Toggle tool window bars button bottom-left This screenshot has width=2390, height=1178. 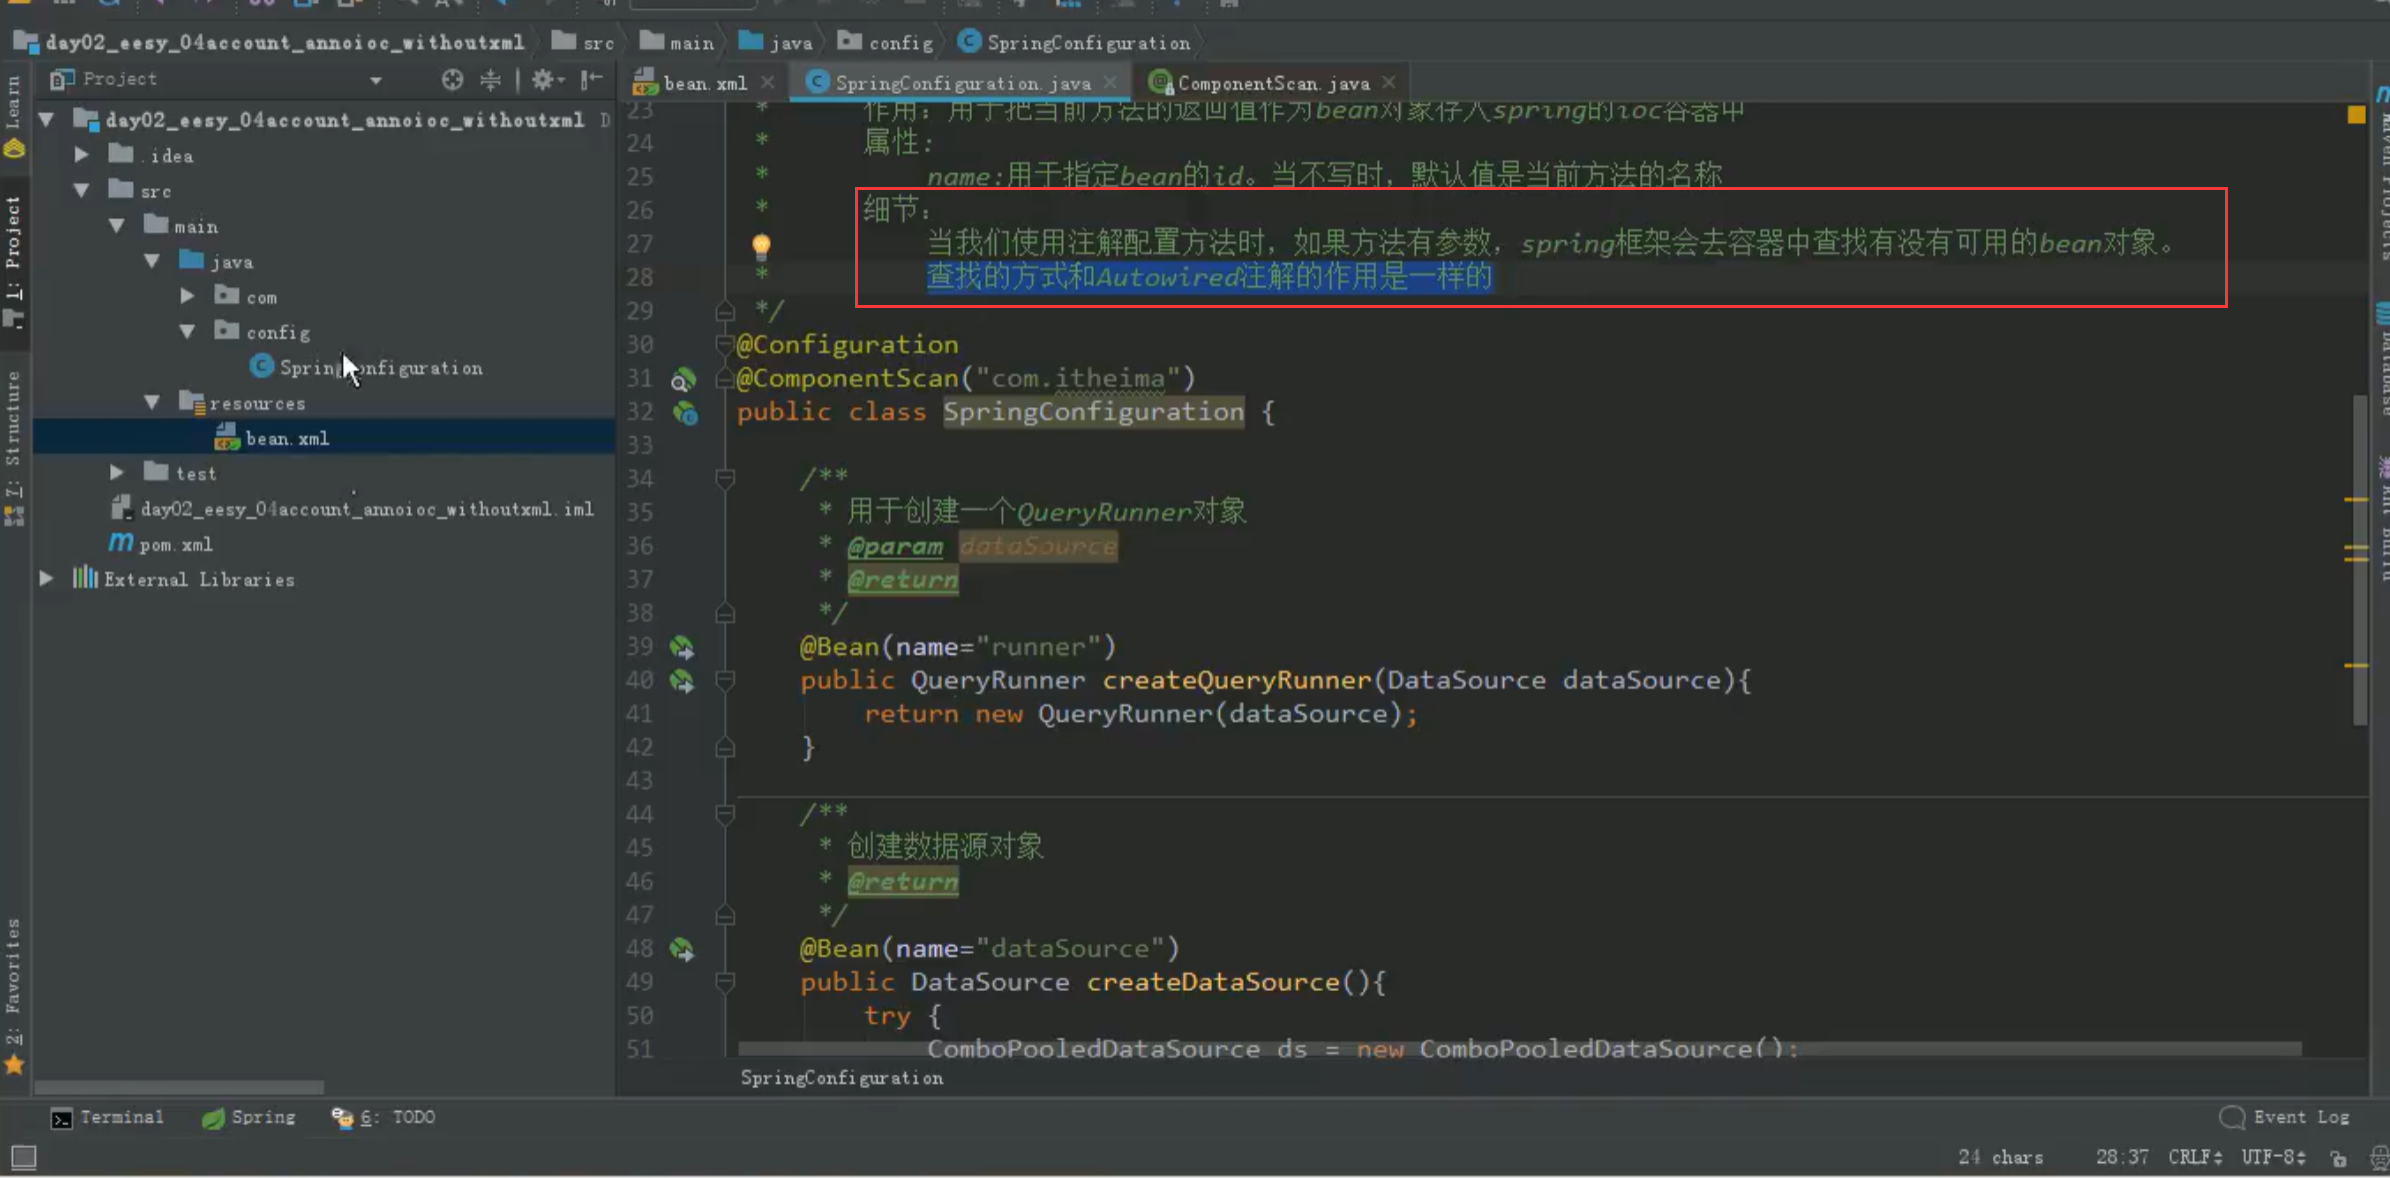click(23, 1158)
